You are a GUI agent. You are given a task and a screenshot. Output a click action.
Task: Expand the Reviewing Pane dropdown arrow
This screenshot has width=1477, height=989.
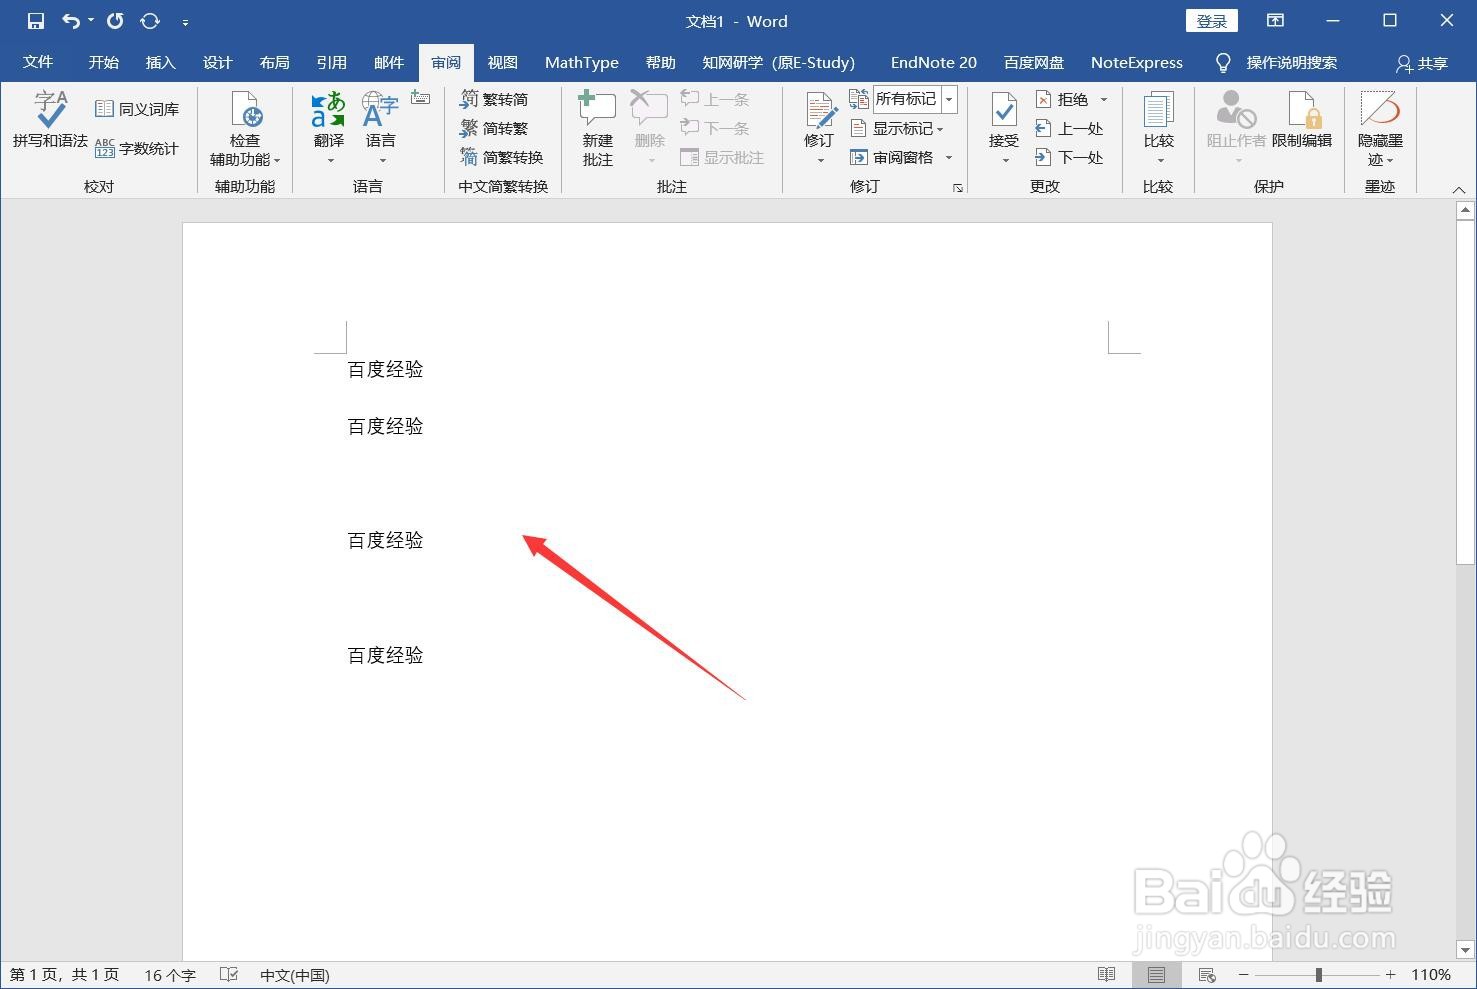pos(949,157)
